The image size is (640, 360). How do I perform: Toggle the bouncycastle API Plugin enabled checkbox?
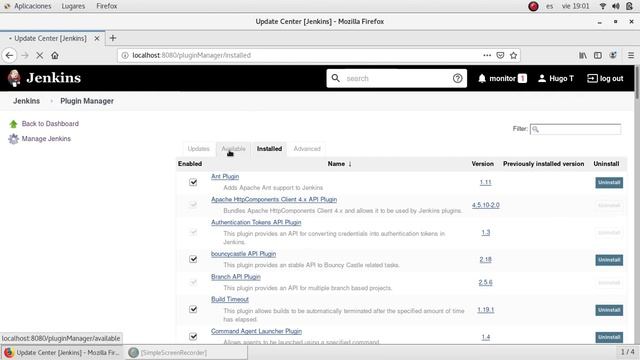tap(193, 259)
